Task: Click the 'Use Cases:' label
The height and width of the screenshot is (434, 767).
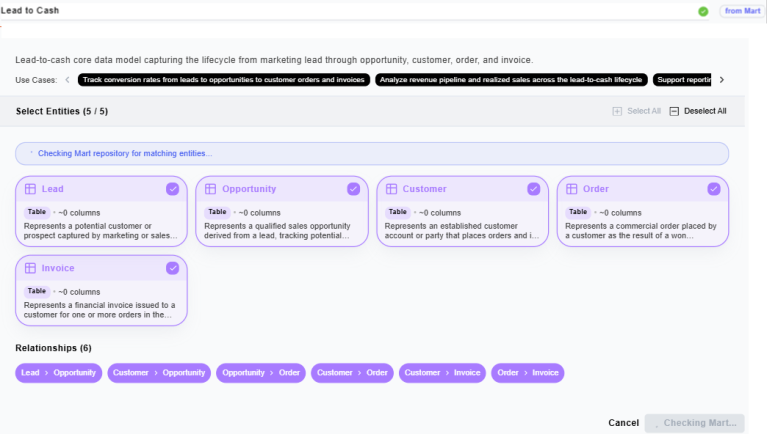Action: click(x=36, y=80)
